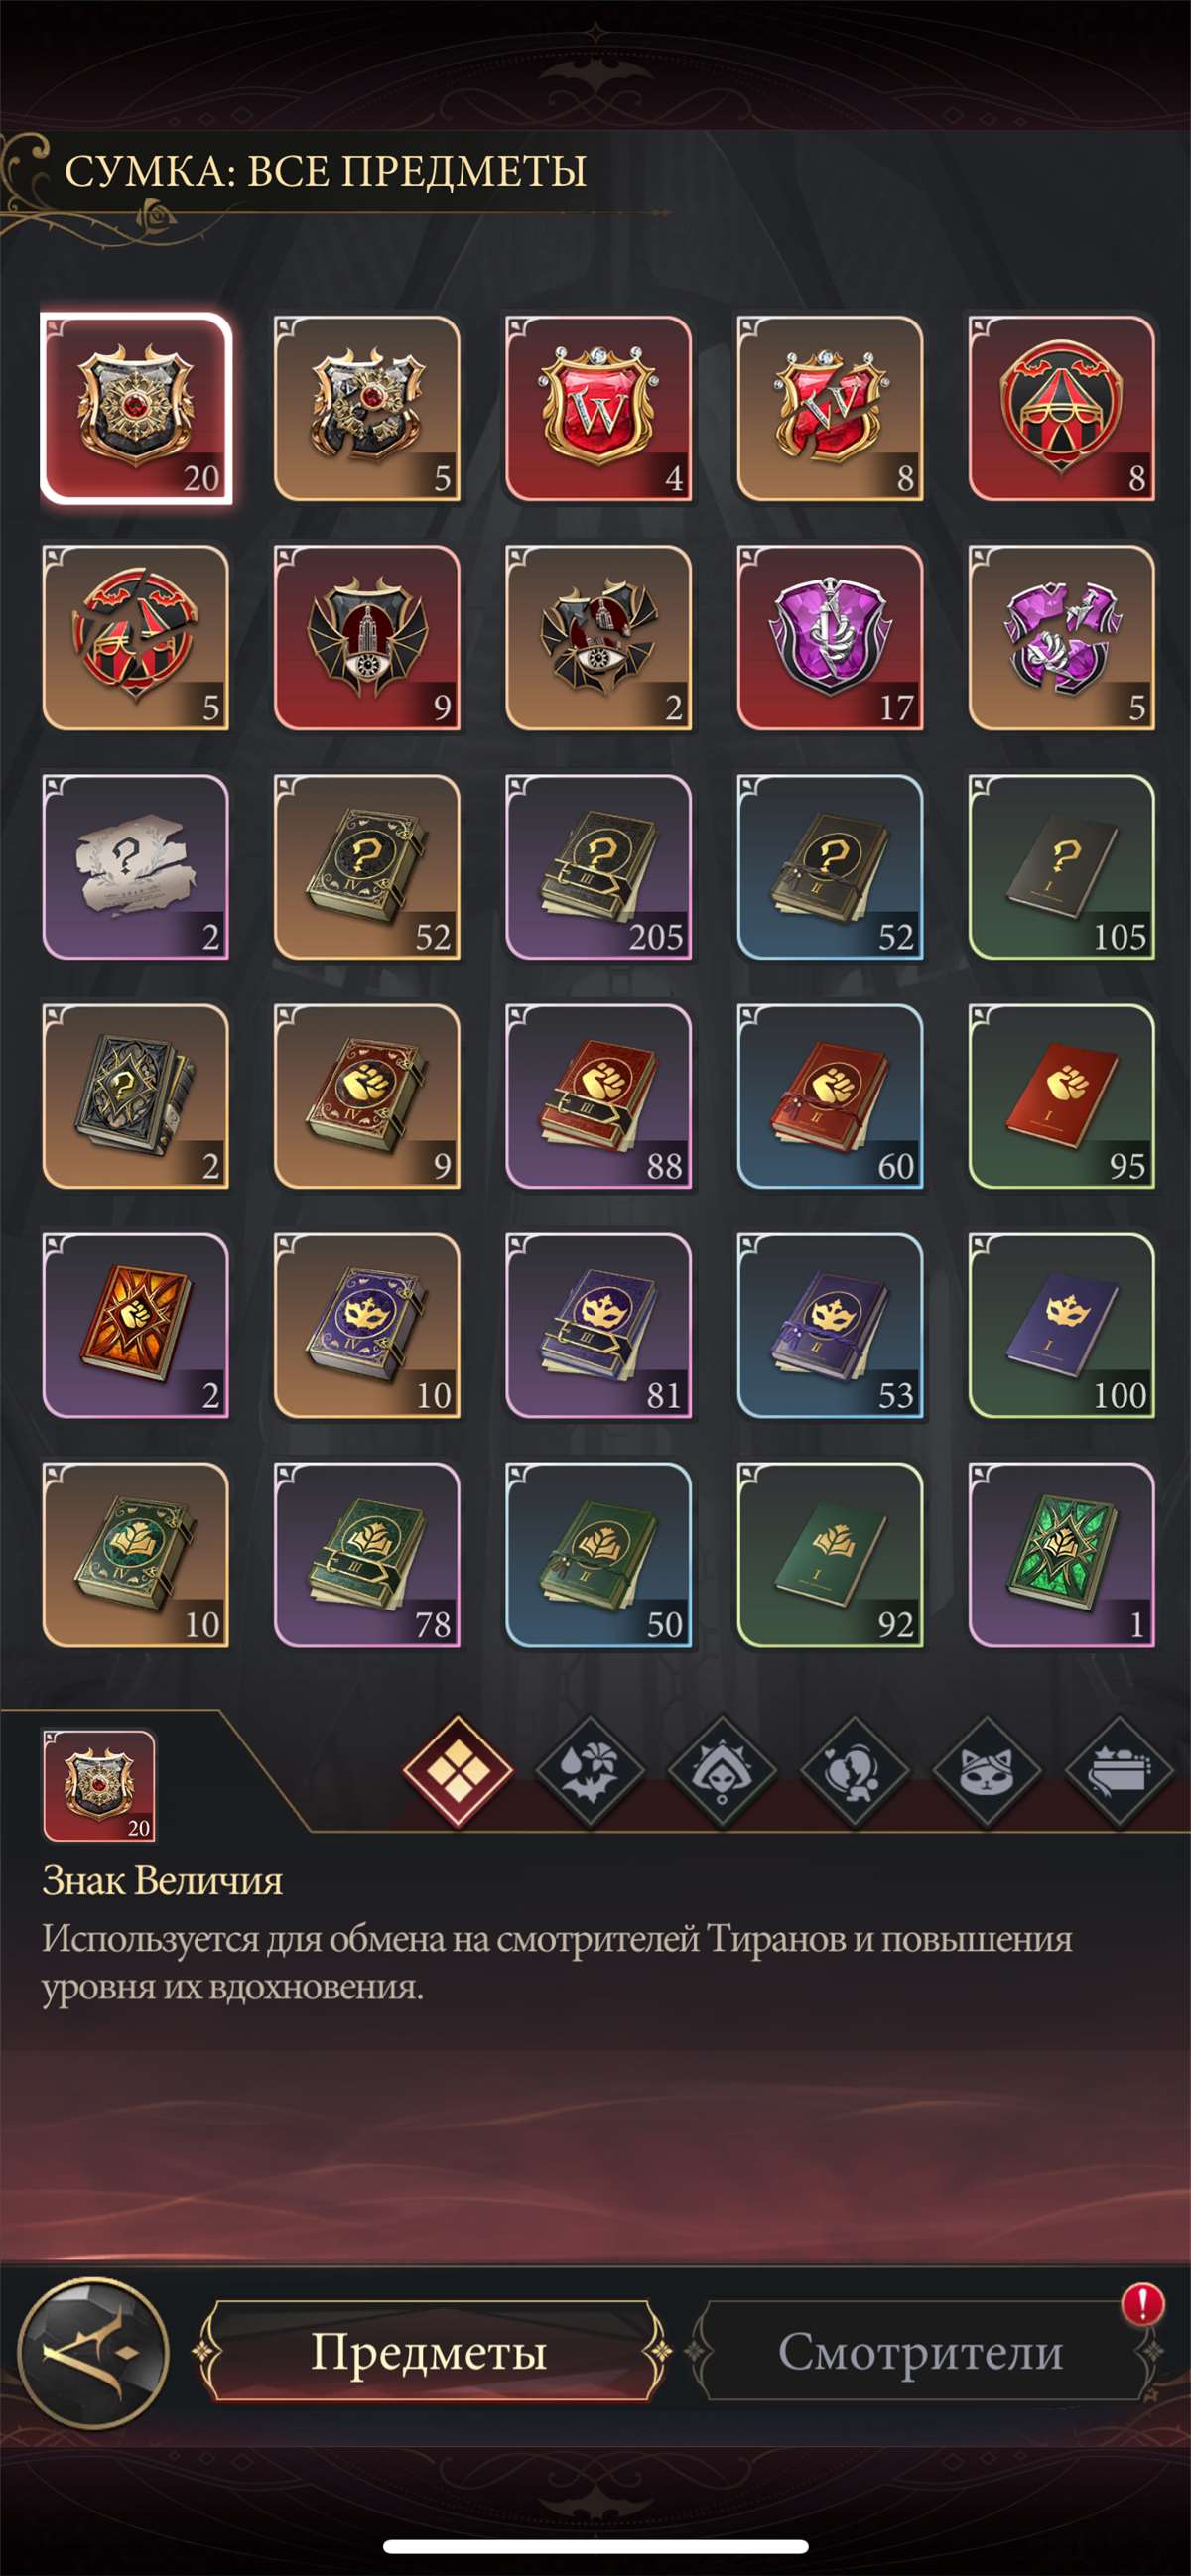Select the red fist book with 88

pos(598,1096)
